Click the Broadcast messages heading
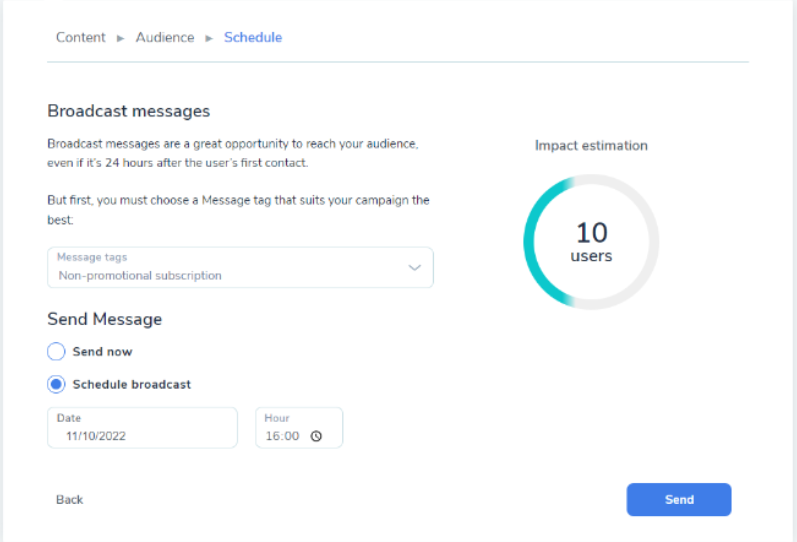Viewport: 797px width, 542px height. tap(129, 111)
